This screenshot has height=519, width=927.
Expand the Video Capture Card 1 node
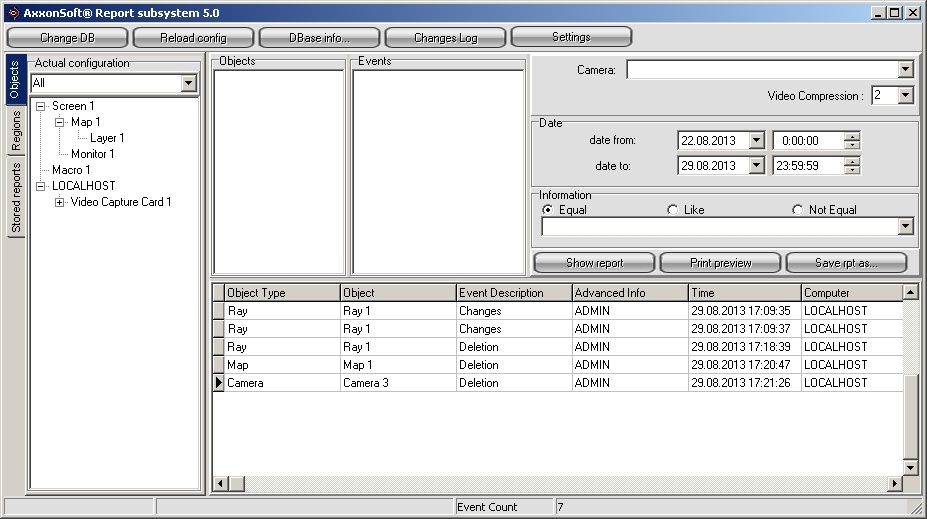tap(59, 202)
